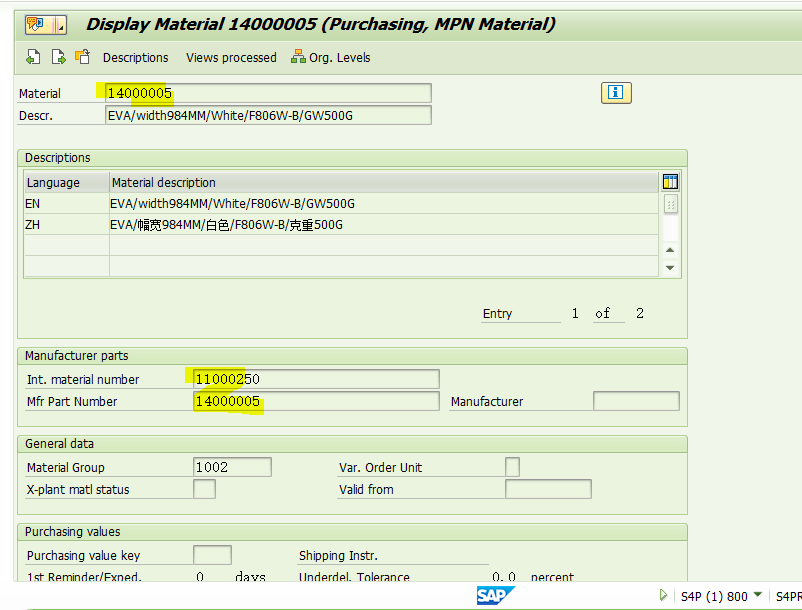Click the Back navigation icon
The image size is (802, 610).
[x=32, y=57]
